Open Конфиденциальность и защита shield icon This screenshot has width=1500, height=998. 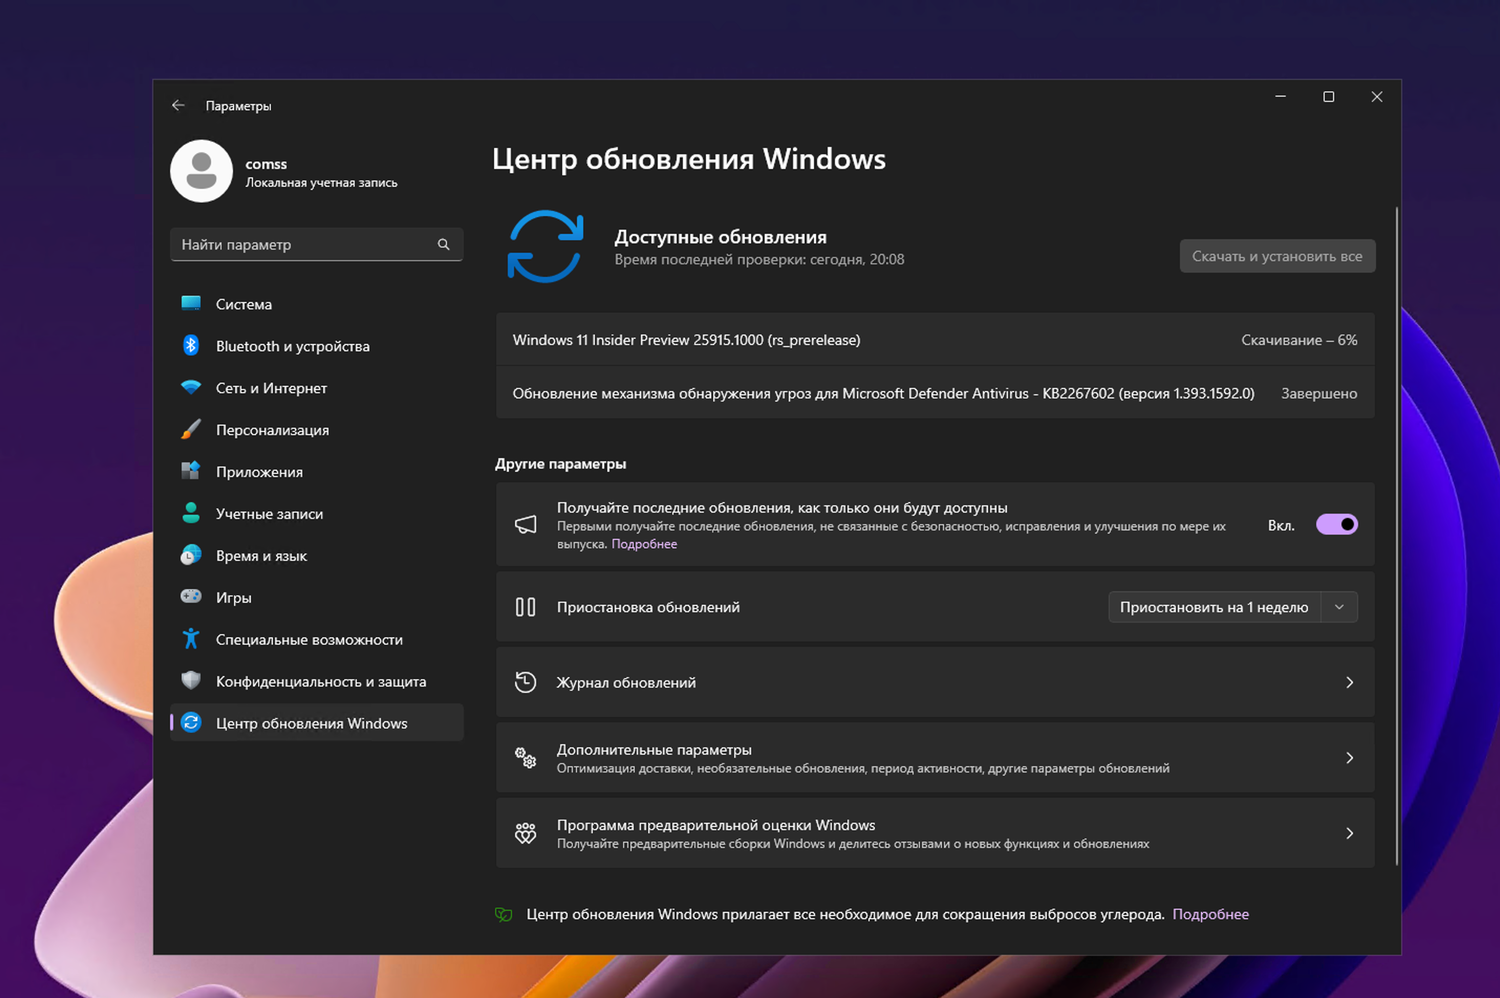click(192, 681)
